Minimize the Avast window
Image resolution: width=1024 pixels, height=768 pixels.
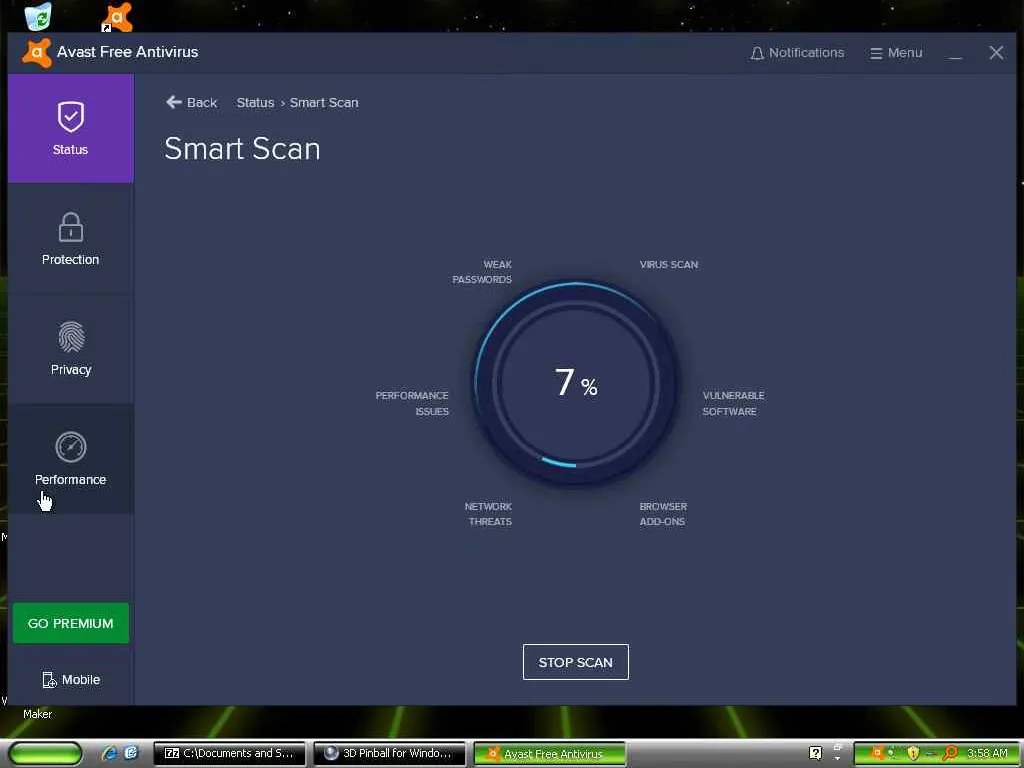click(x=955, y=54)
